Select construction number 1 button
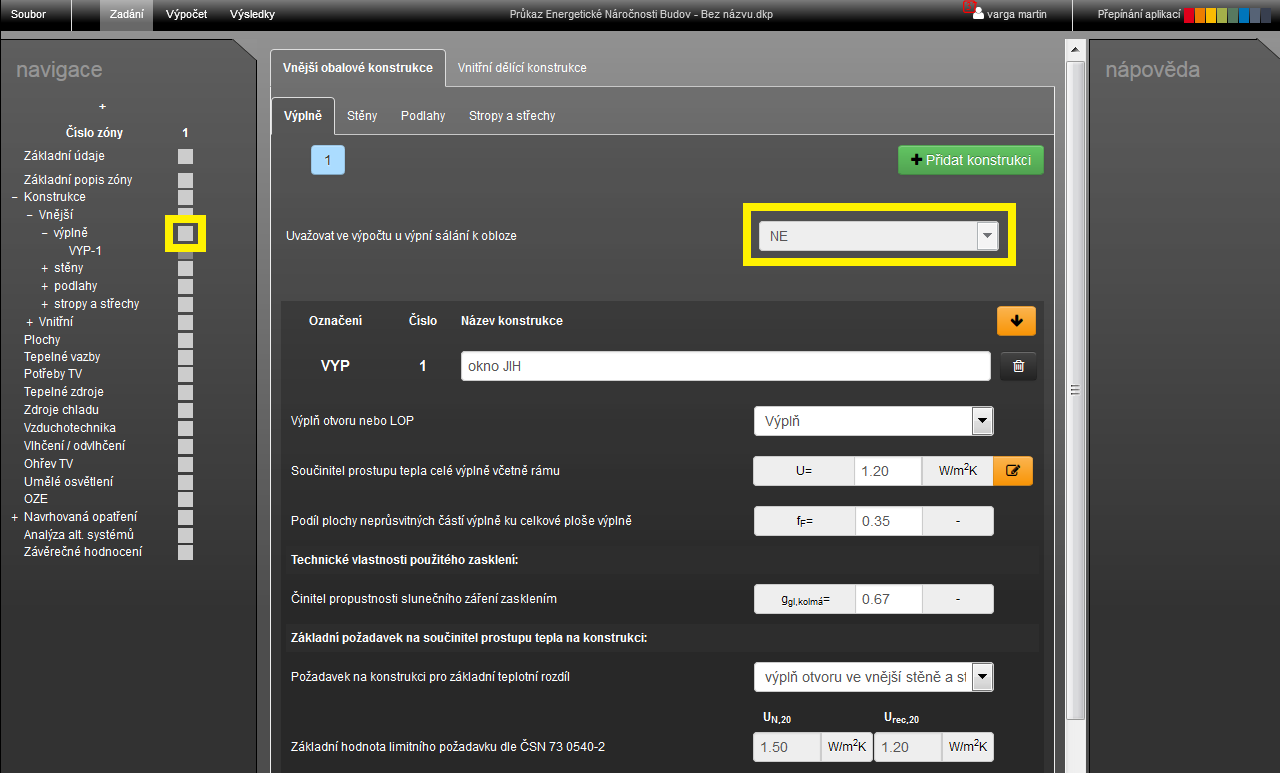This screenshot has width=1280, height=773. click(x=328, y=160)
